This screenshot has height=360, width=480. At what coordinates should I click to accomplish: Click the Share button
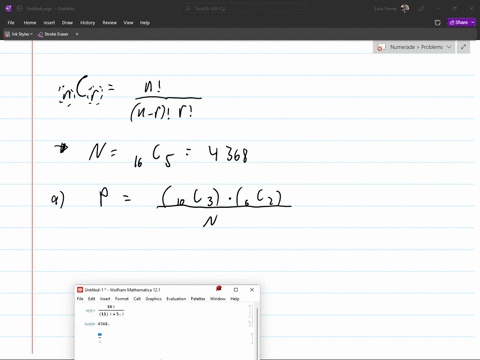tap(459, 22)
